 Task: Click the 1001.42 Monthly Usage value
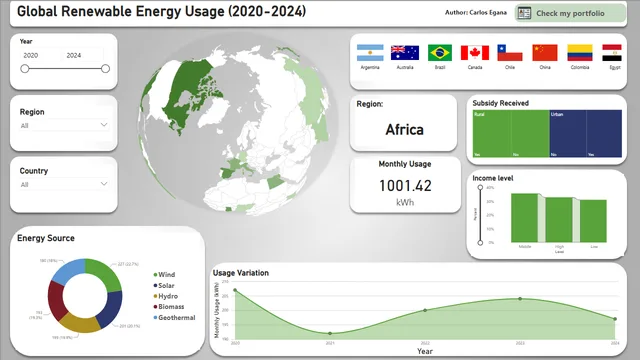(405, 186)
